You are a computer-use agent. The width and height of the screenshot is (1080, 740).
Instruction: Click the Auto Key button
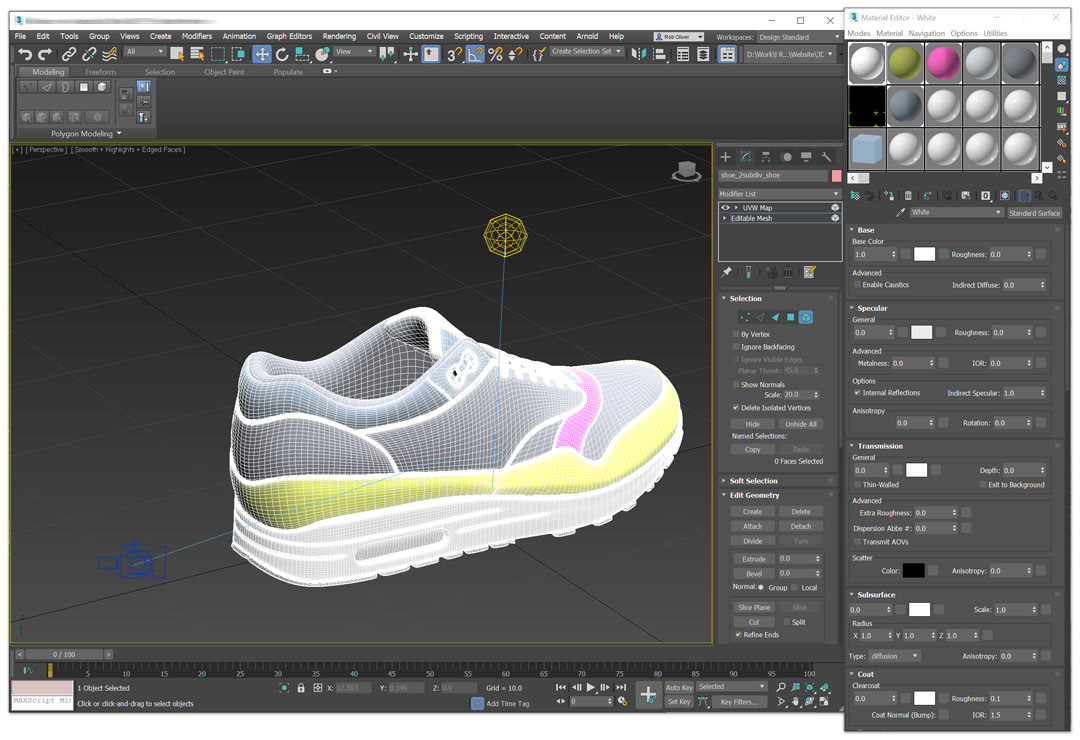tap(679, 688)
